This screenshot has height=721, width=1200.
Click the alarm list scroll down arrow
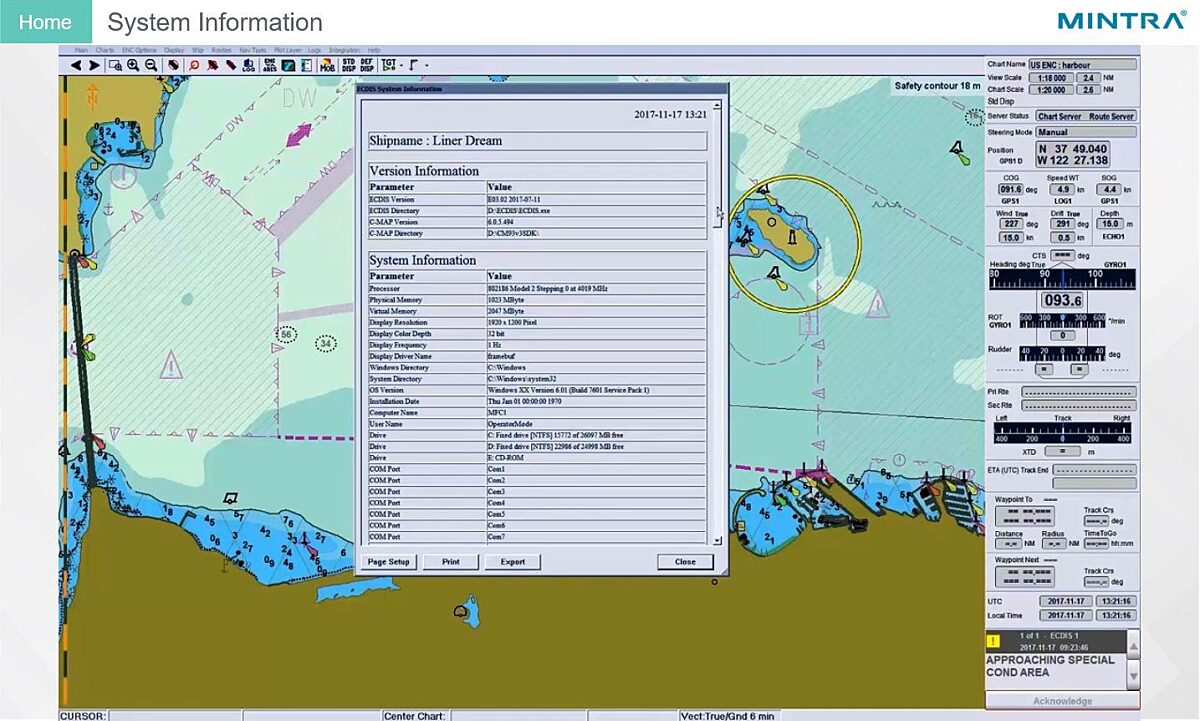coord(1133,677)
